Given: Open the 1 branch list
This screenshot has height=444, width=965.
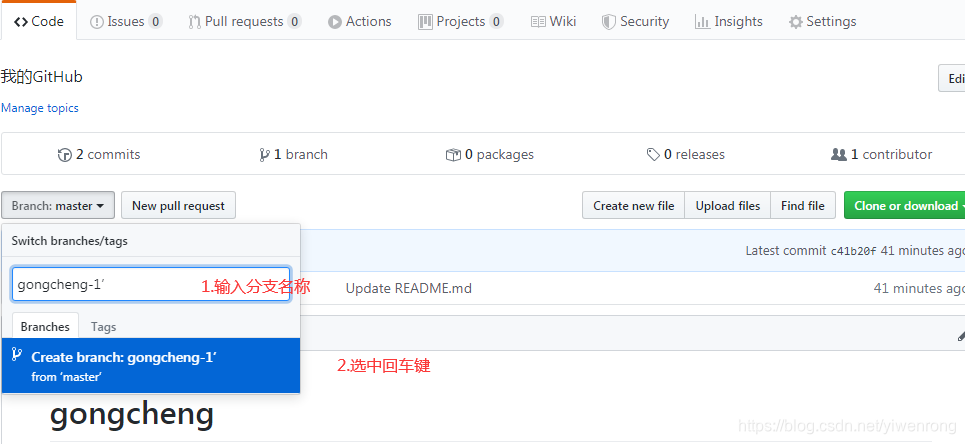Looking at the screenshot, I should [294, 155].
